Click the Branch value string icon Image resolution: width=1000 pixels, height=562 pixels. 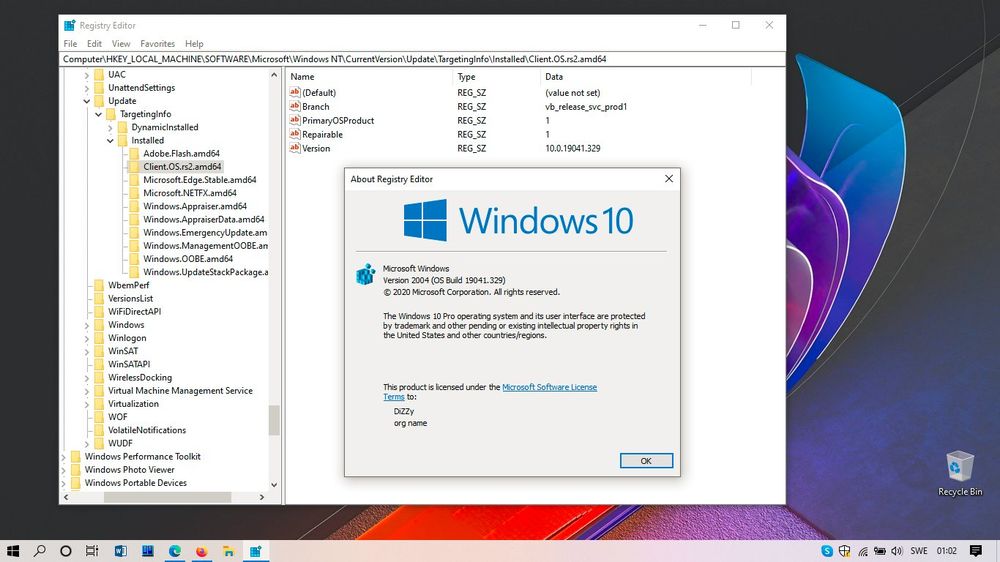point(295,106)
